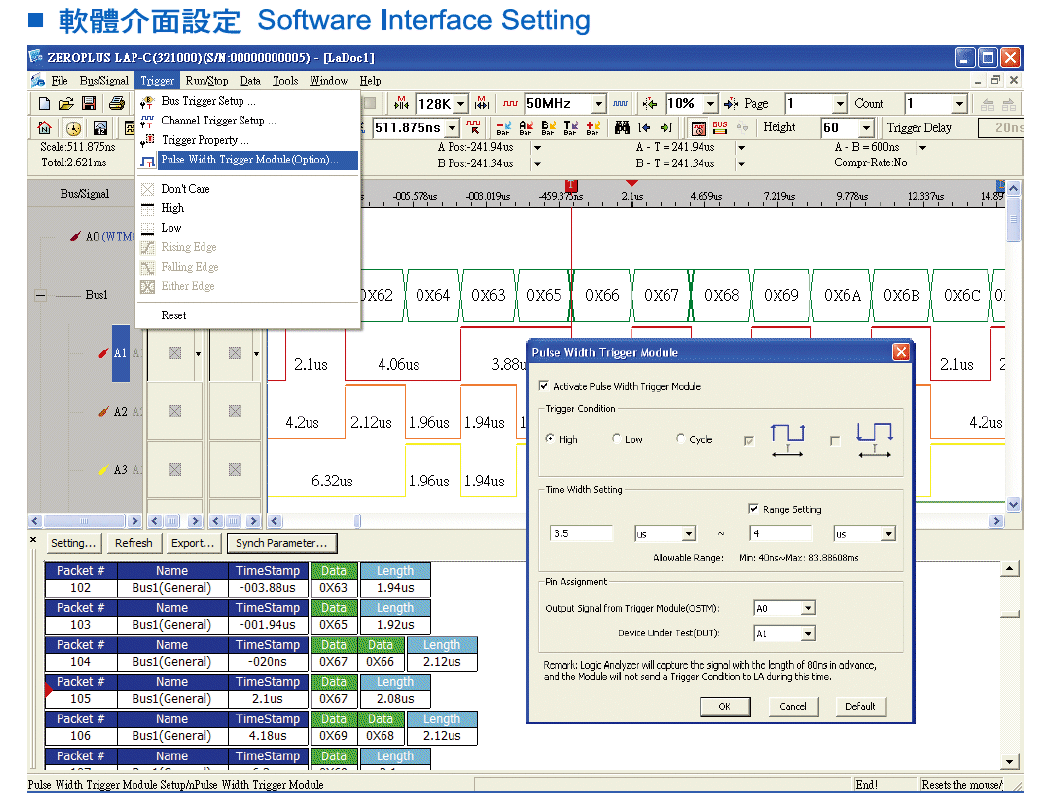Click the trigger position icon left of 10%

coord(650,103)
